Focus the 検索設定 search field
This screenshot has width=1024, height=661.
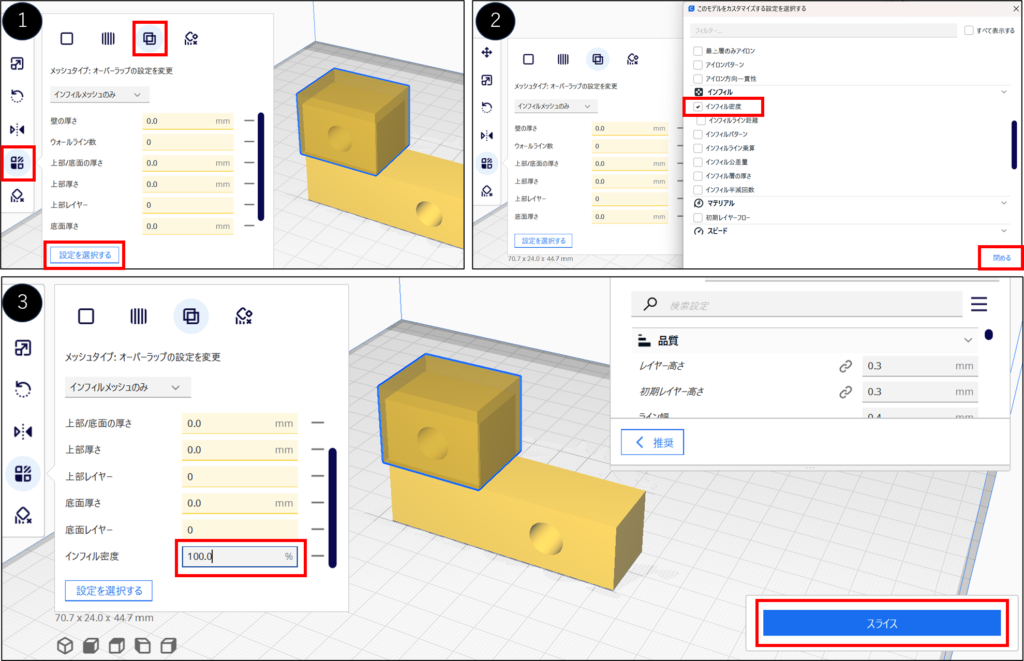[x=797, y=304]
